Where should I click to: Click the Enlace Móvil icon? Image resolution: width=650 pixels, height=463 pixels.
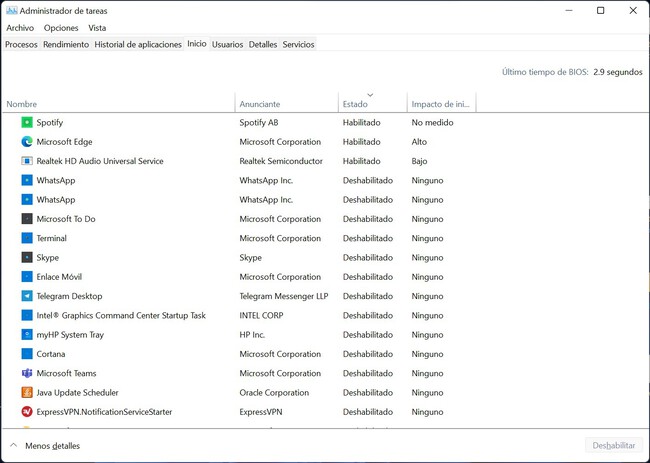point(27,277)
